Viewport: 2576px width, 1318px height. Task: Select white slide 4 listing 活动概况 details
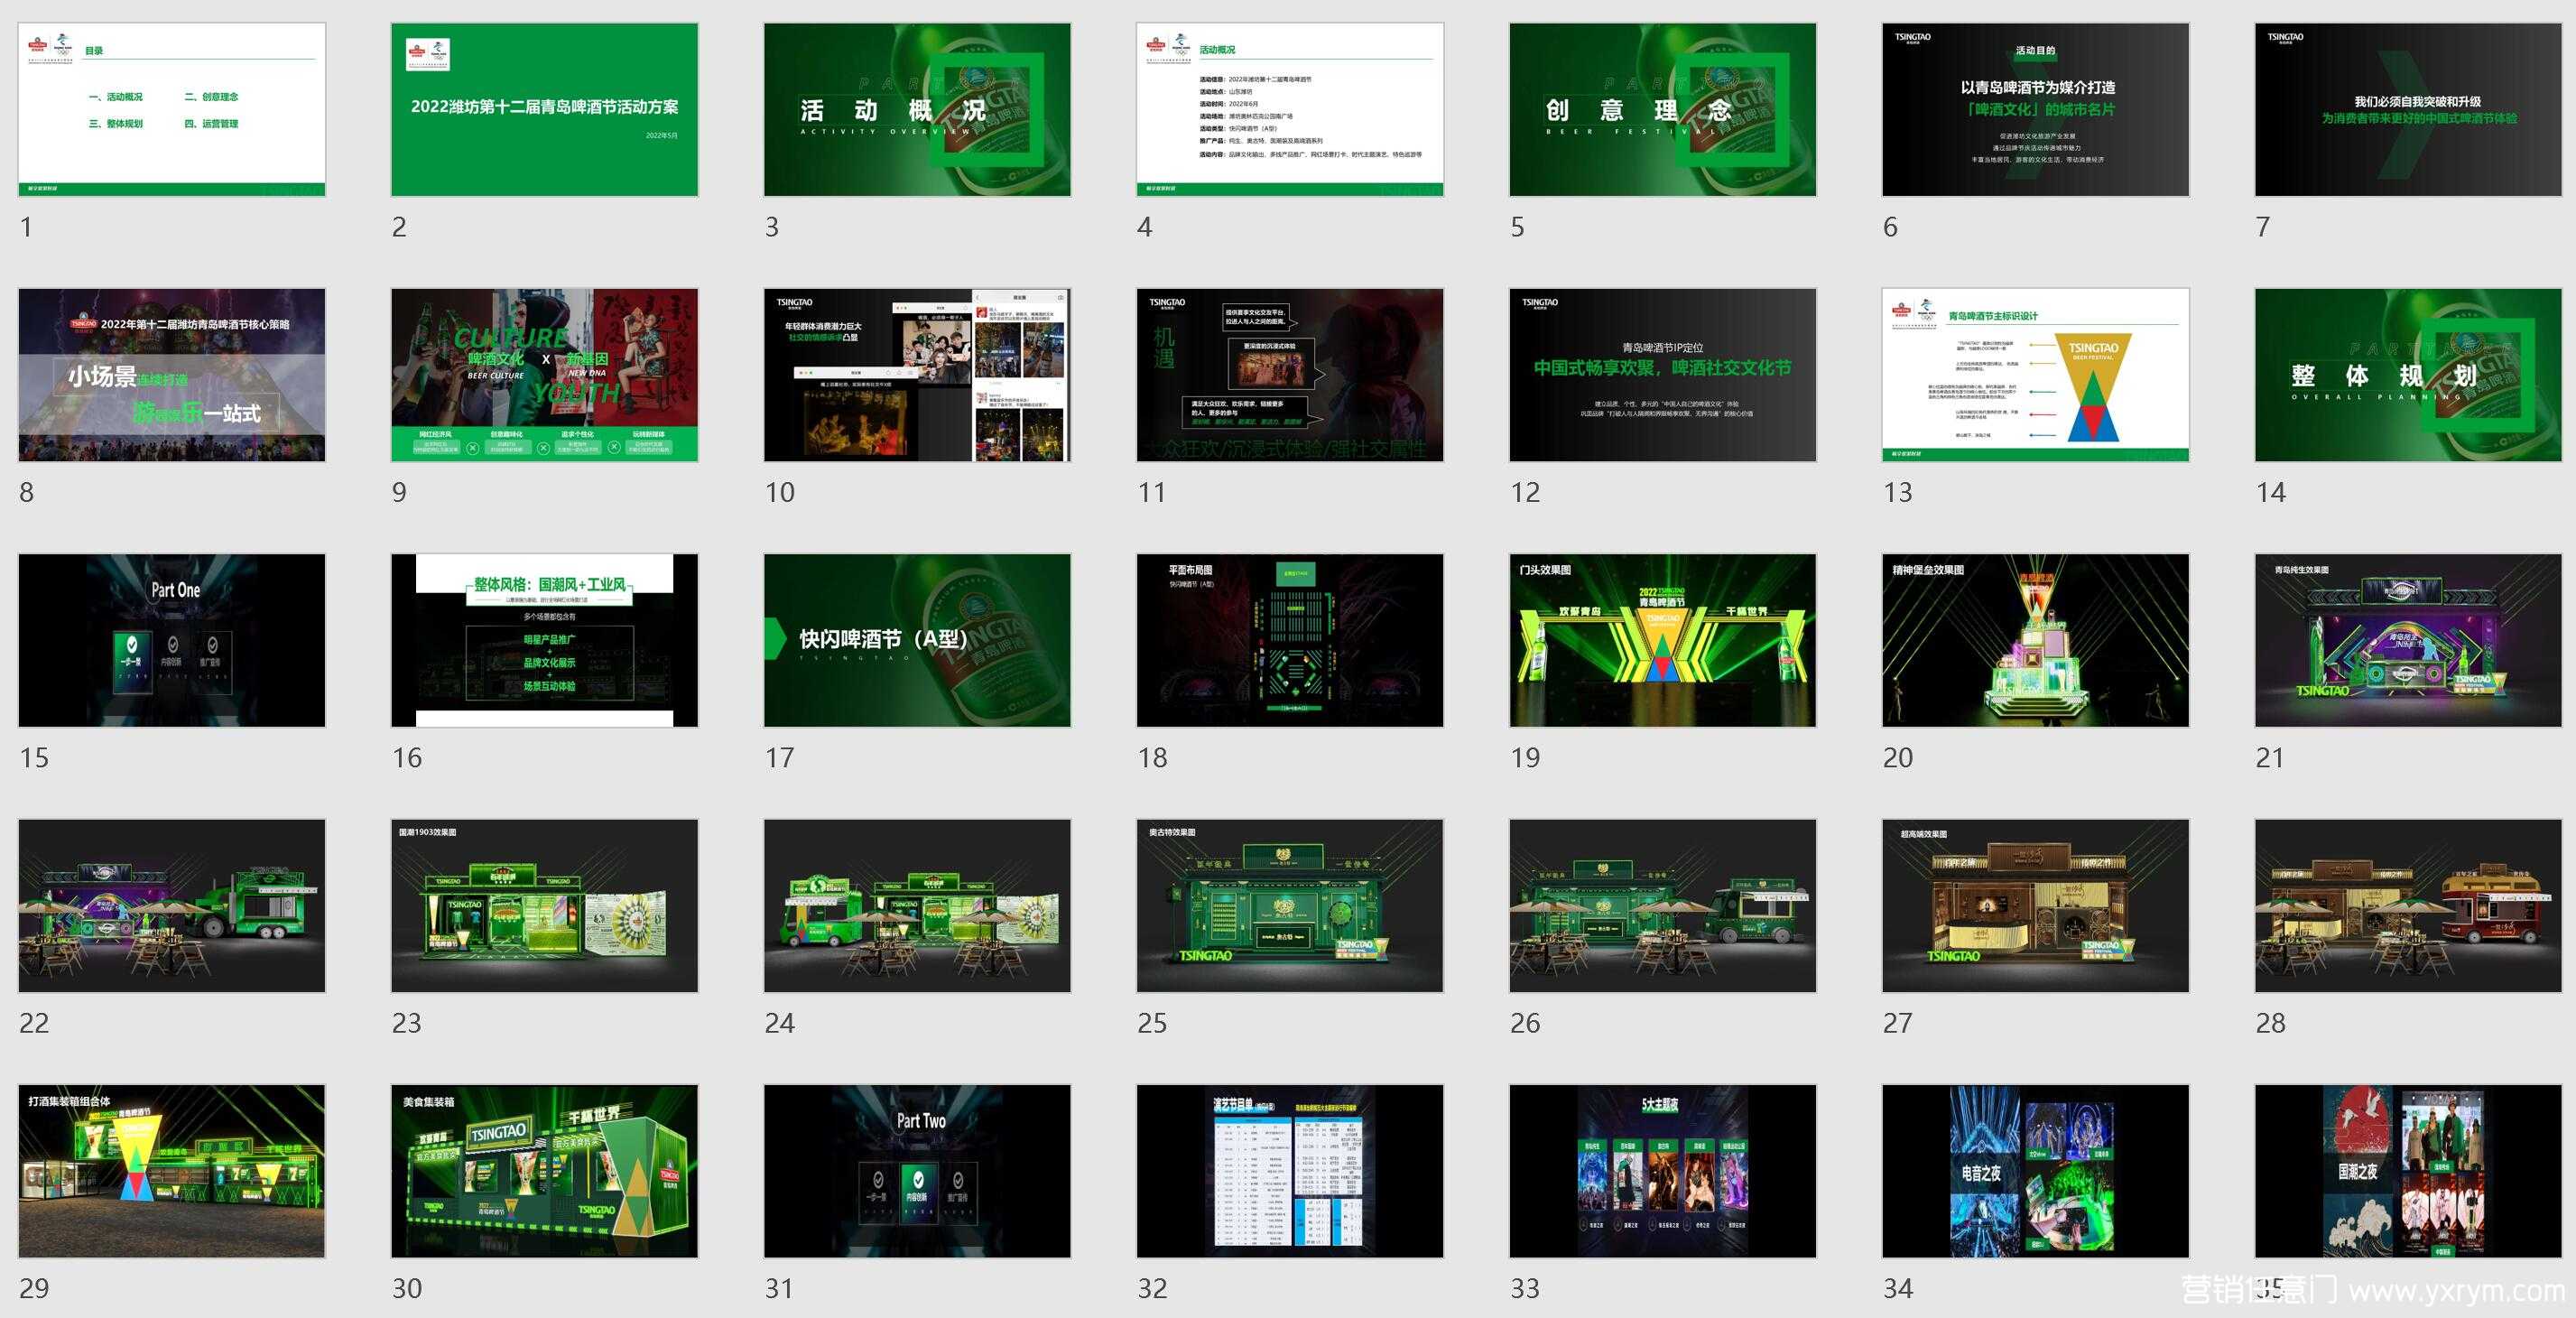coord(1290,109)
